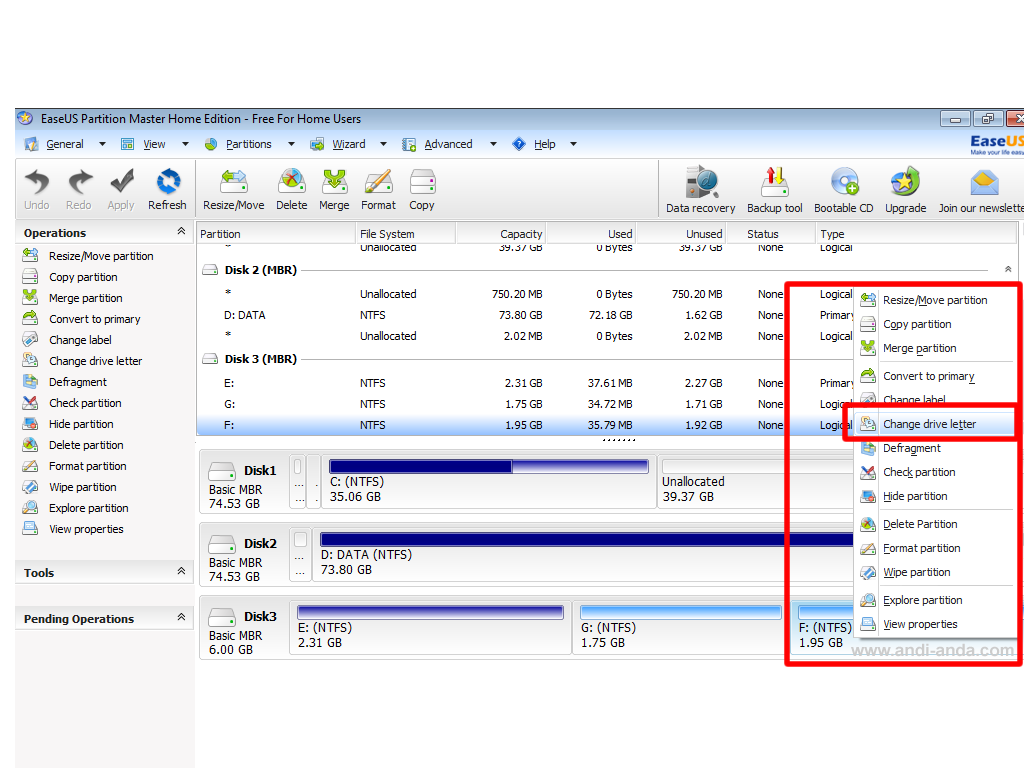This screenshot has width=1024, height=768.
Task: Click the Undo toolbar icon
Action: click(37, 188)
